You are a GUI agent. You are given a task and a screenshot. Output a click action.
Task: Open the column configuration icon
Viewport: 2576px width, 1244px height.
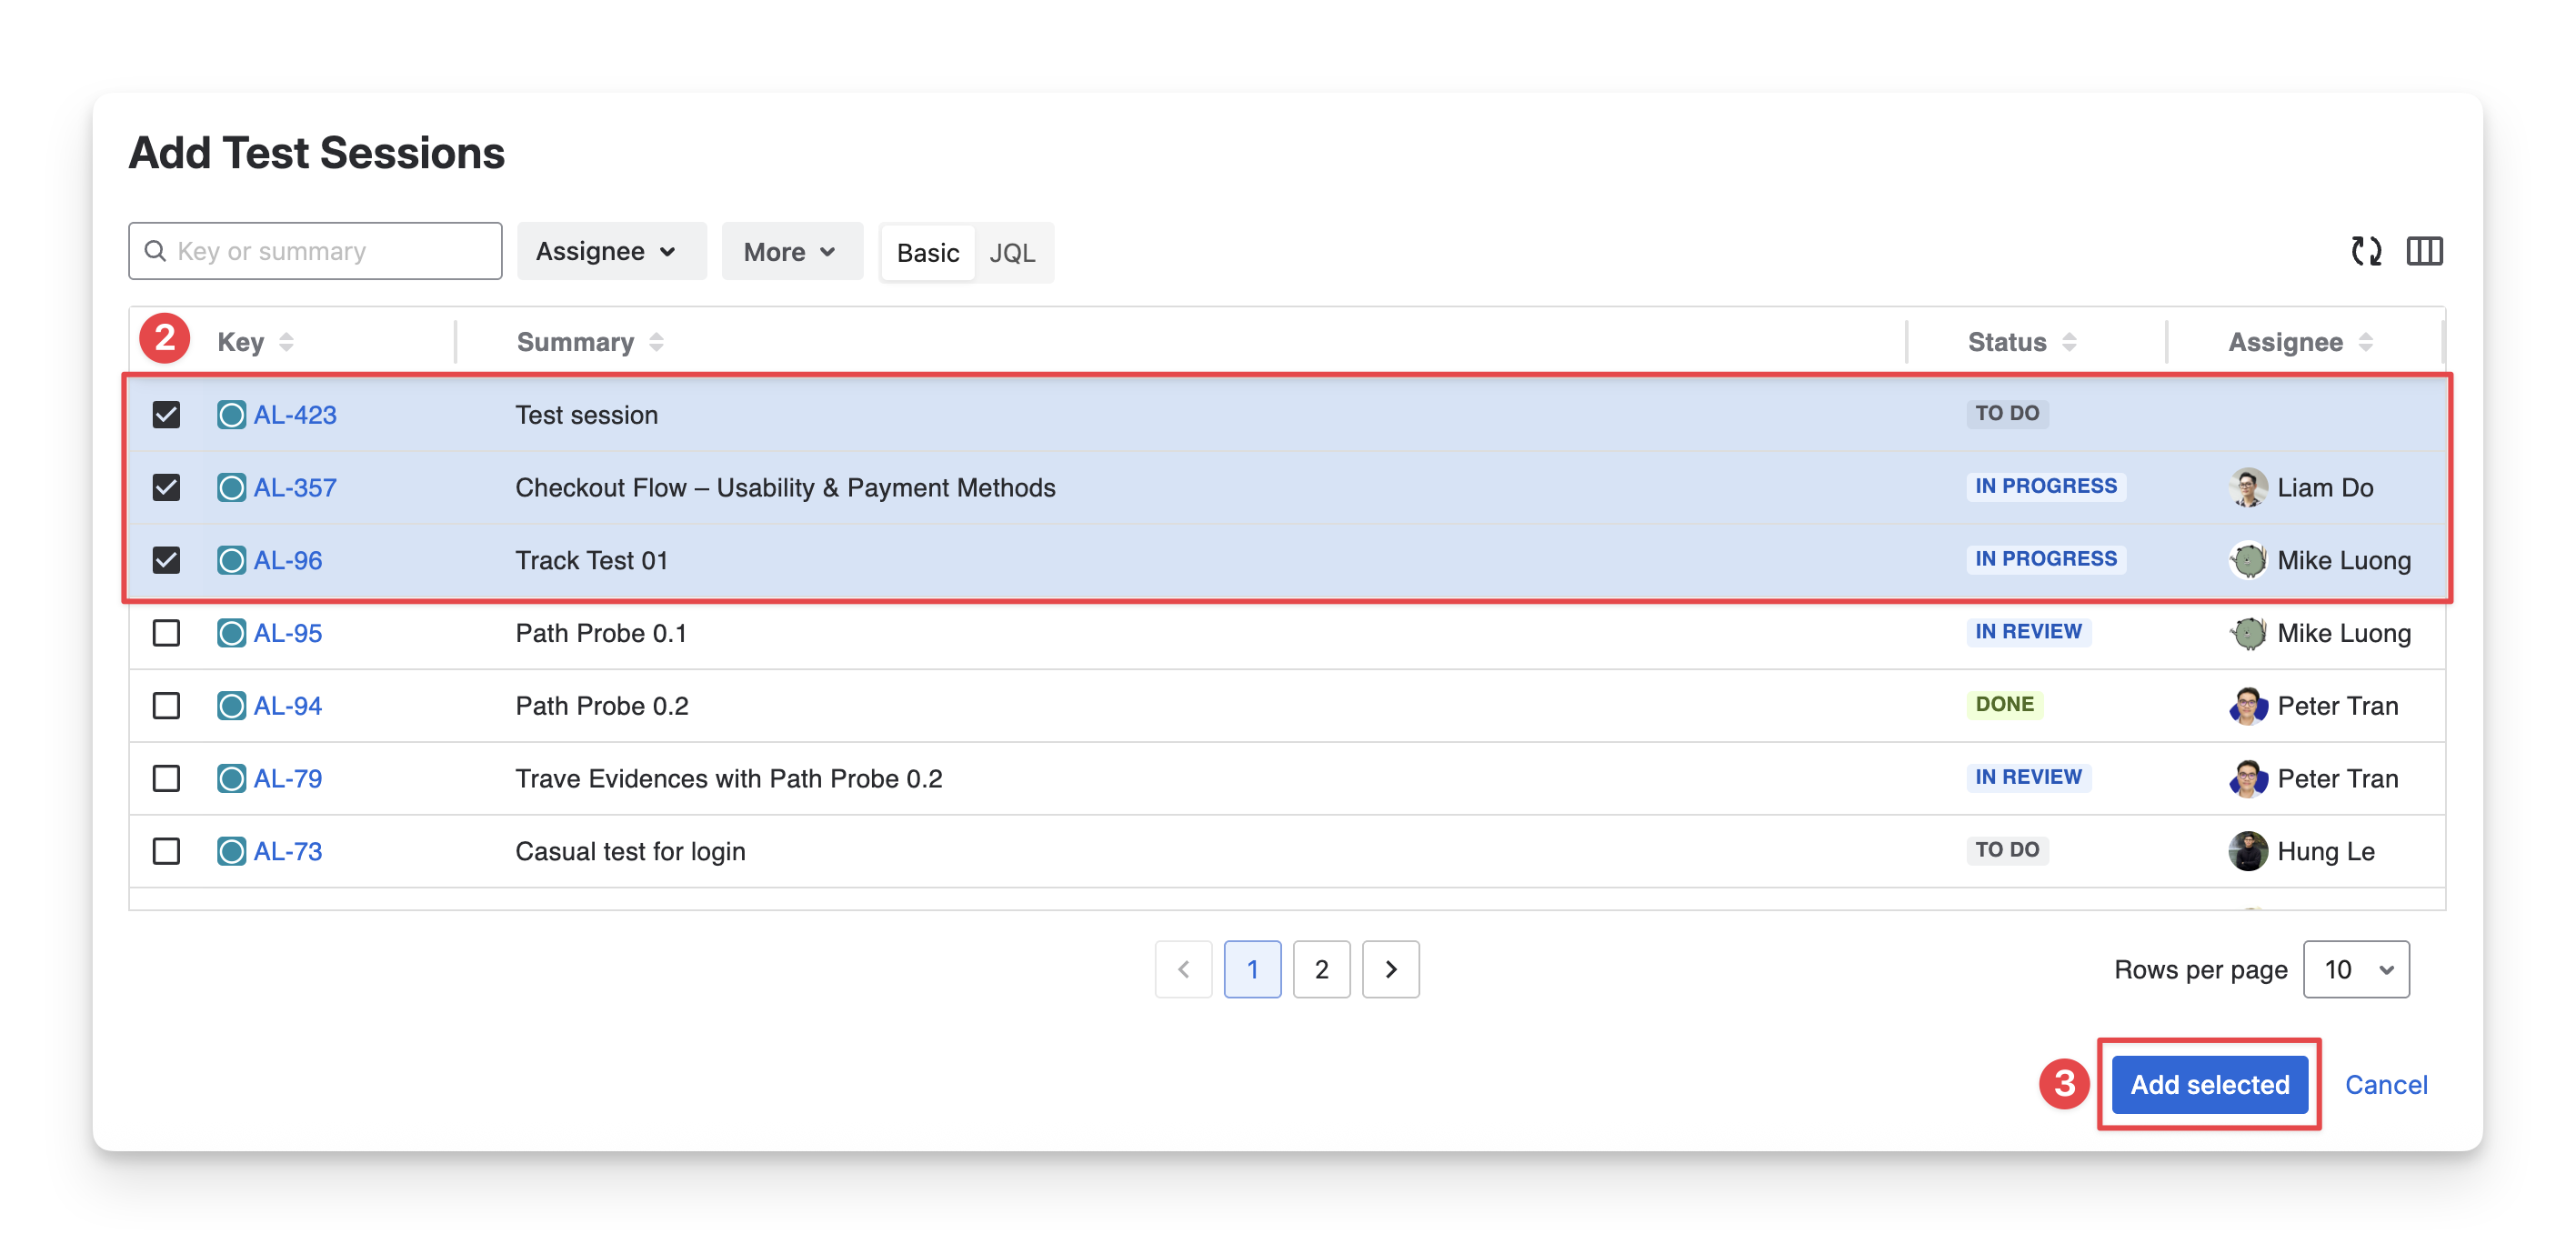[x=2423, y=251]
